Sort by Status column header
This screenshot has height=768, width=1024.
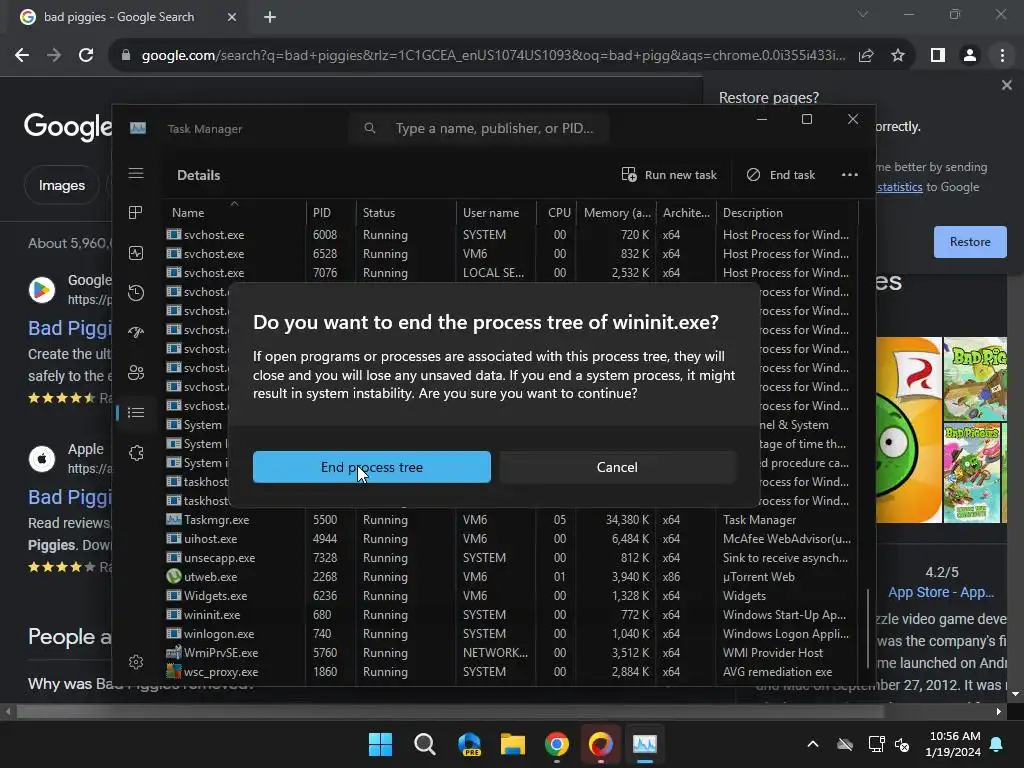(x=406, y=213)
